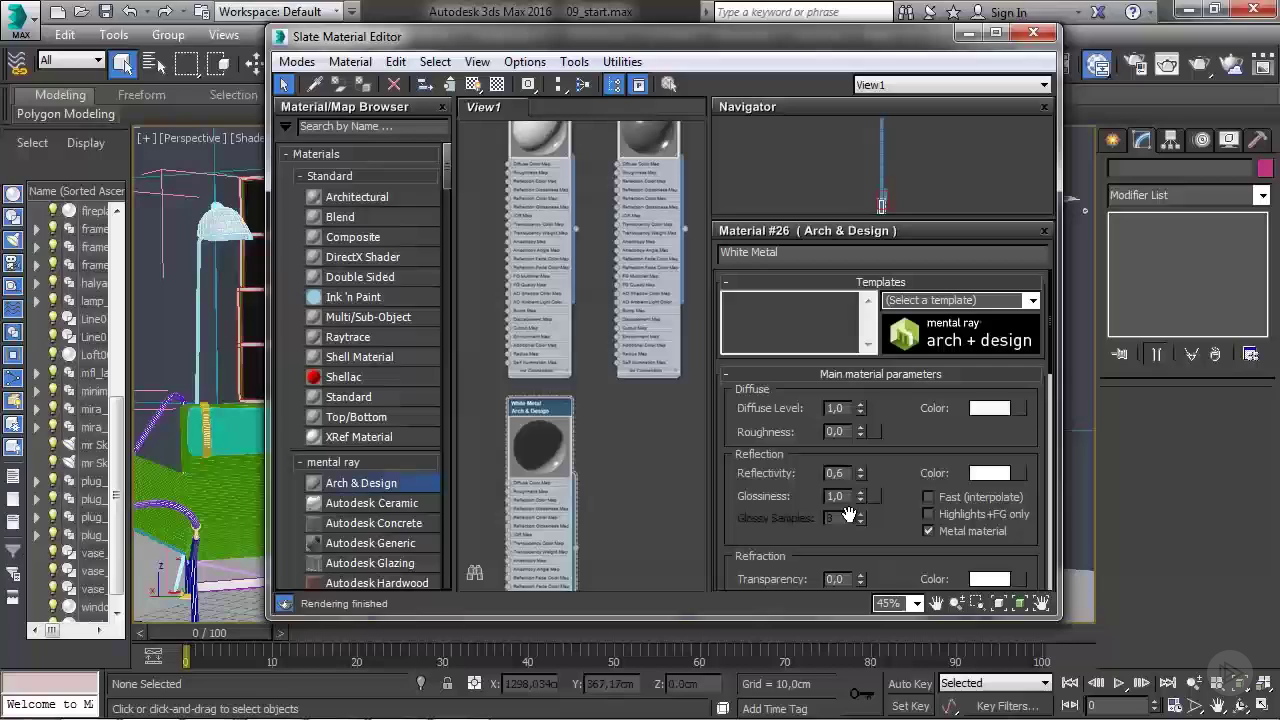Click Sign In link in title bar

pyautogui.click(x=1008, y=13)
